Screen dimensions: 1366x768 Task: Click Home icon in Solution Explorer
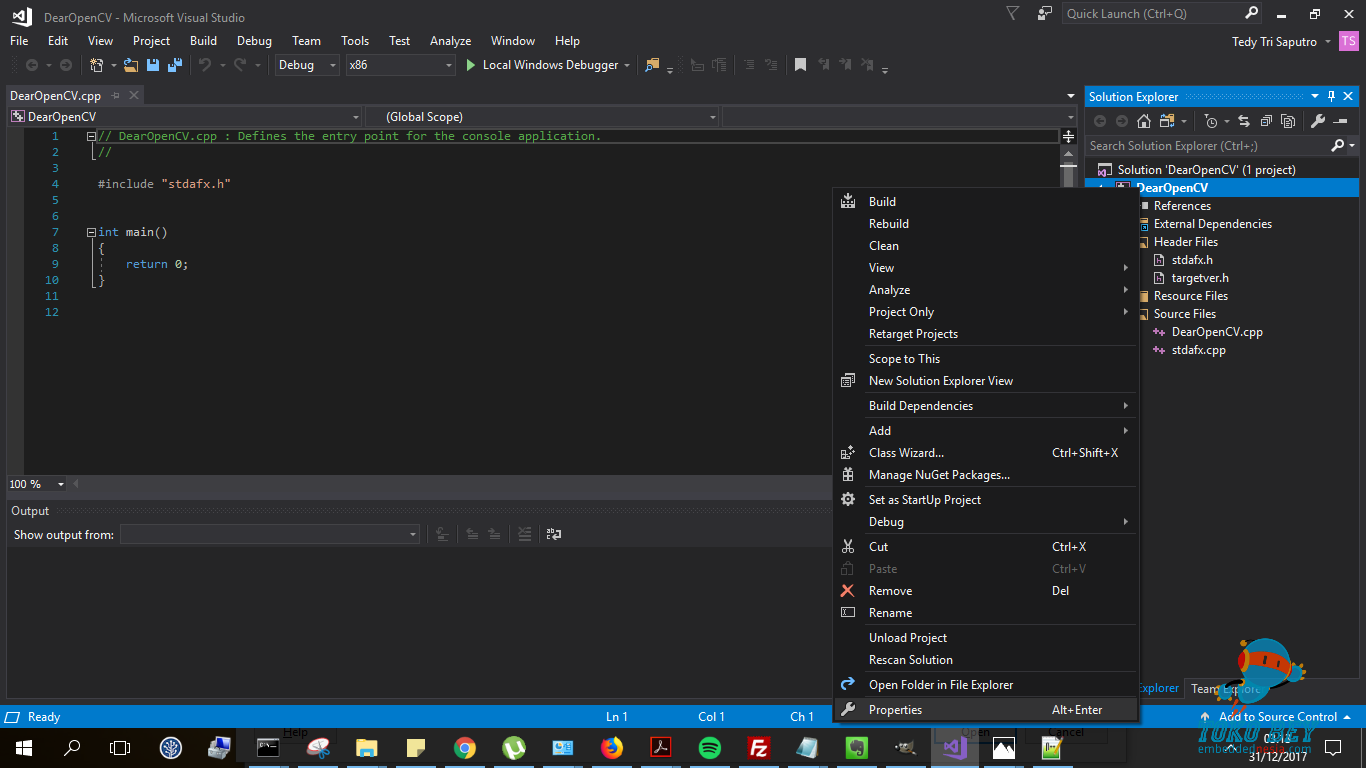pos(1144,121)
